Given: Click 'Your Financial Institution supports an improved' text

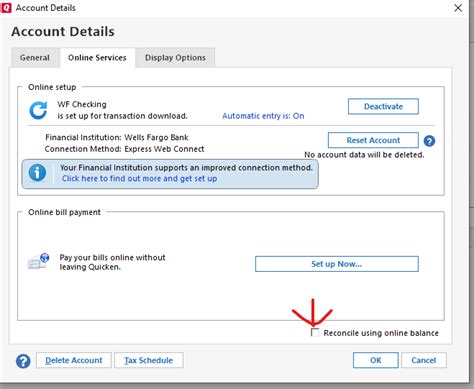Looking at the screenshot, I should [x=186, y=168].
